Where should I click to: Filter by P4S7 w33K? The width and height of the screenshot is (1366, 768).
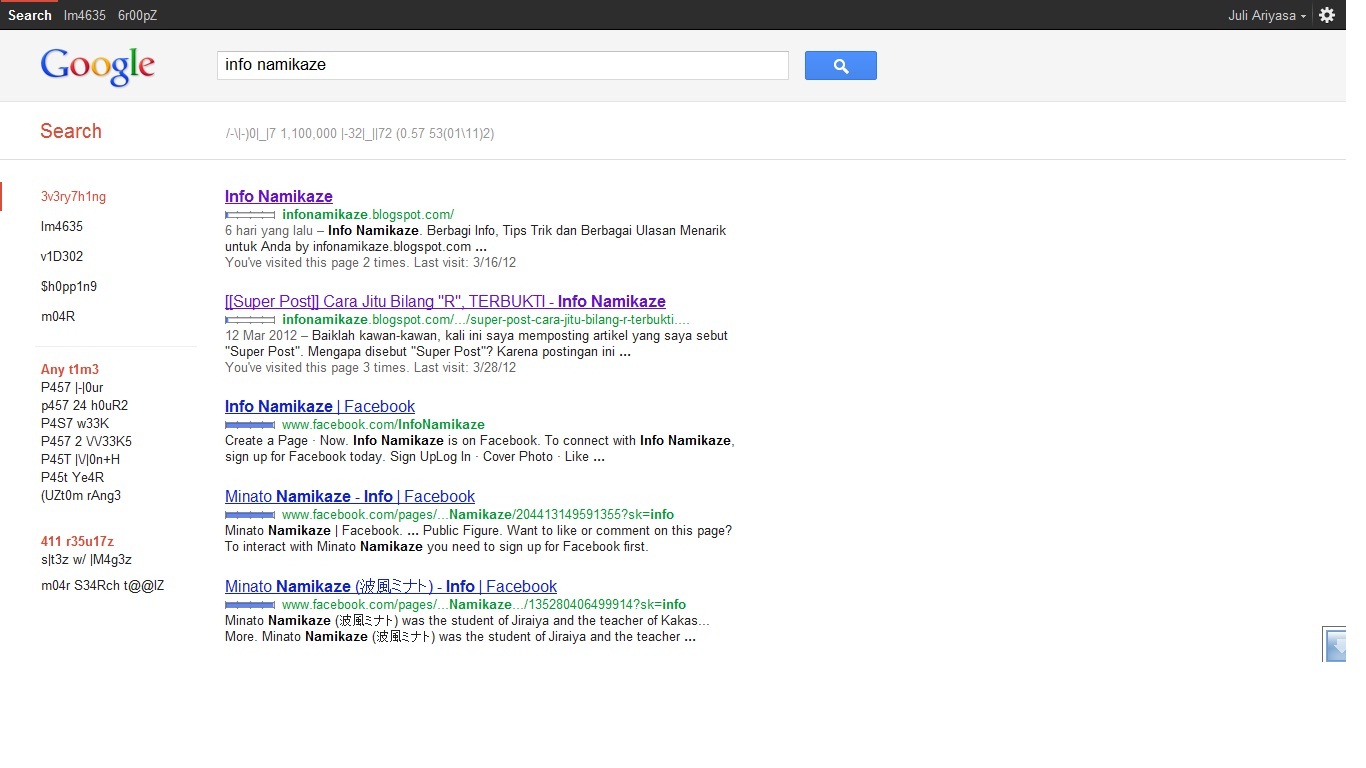tap(75, 424)
